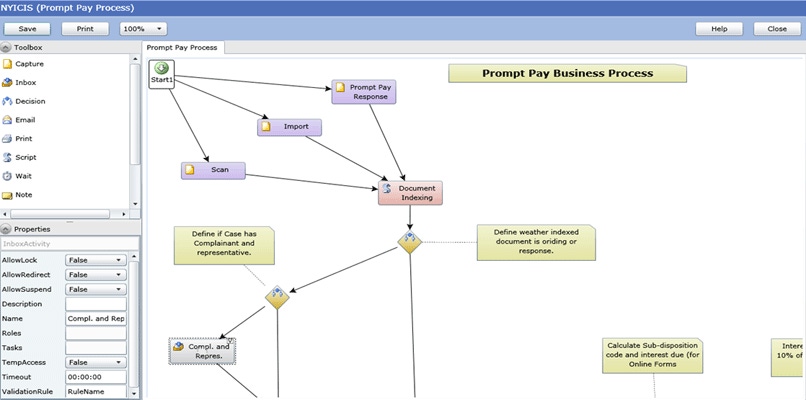Choose the Decision tool icon

pos(8,101)
